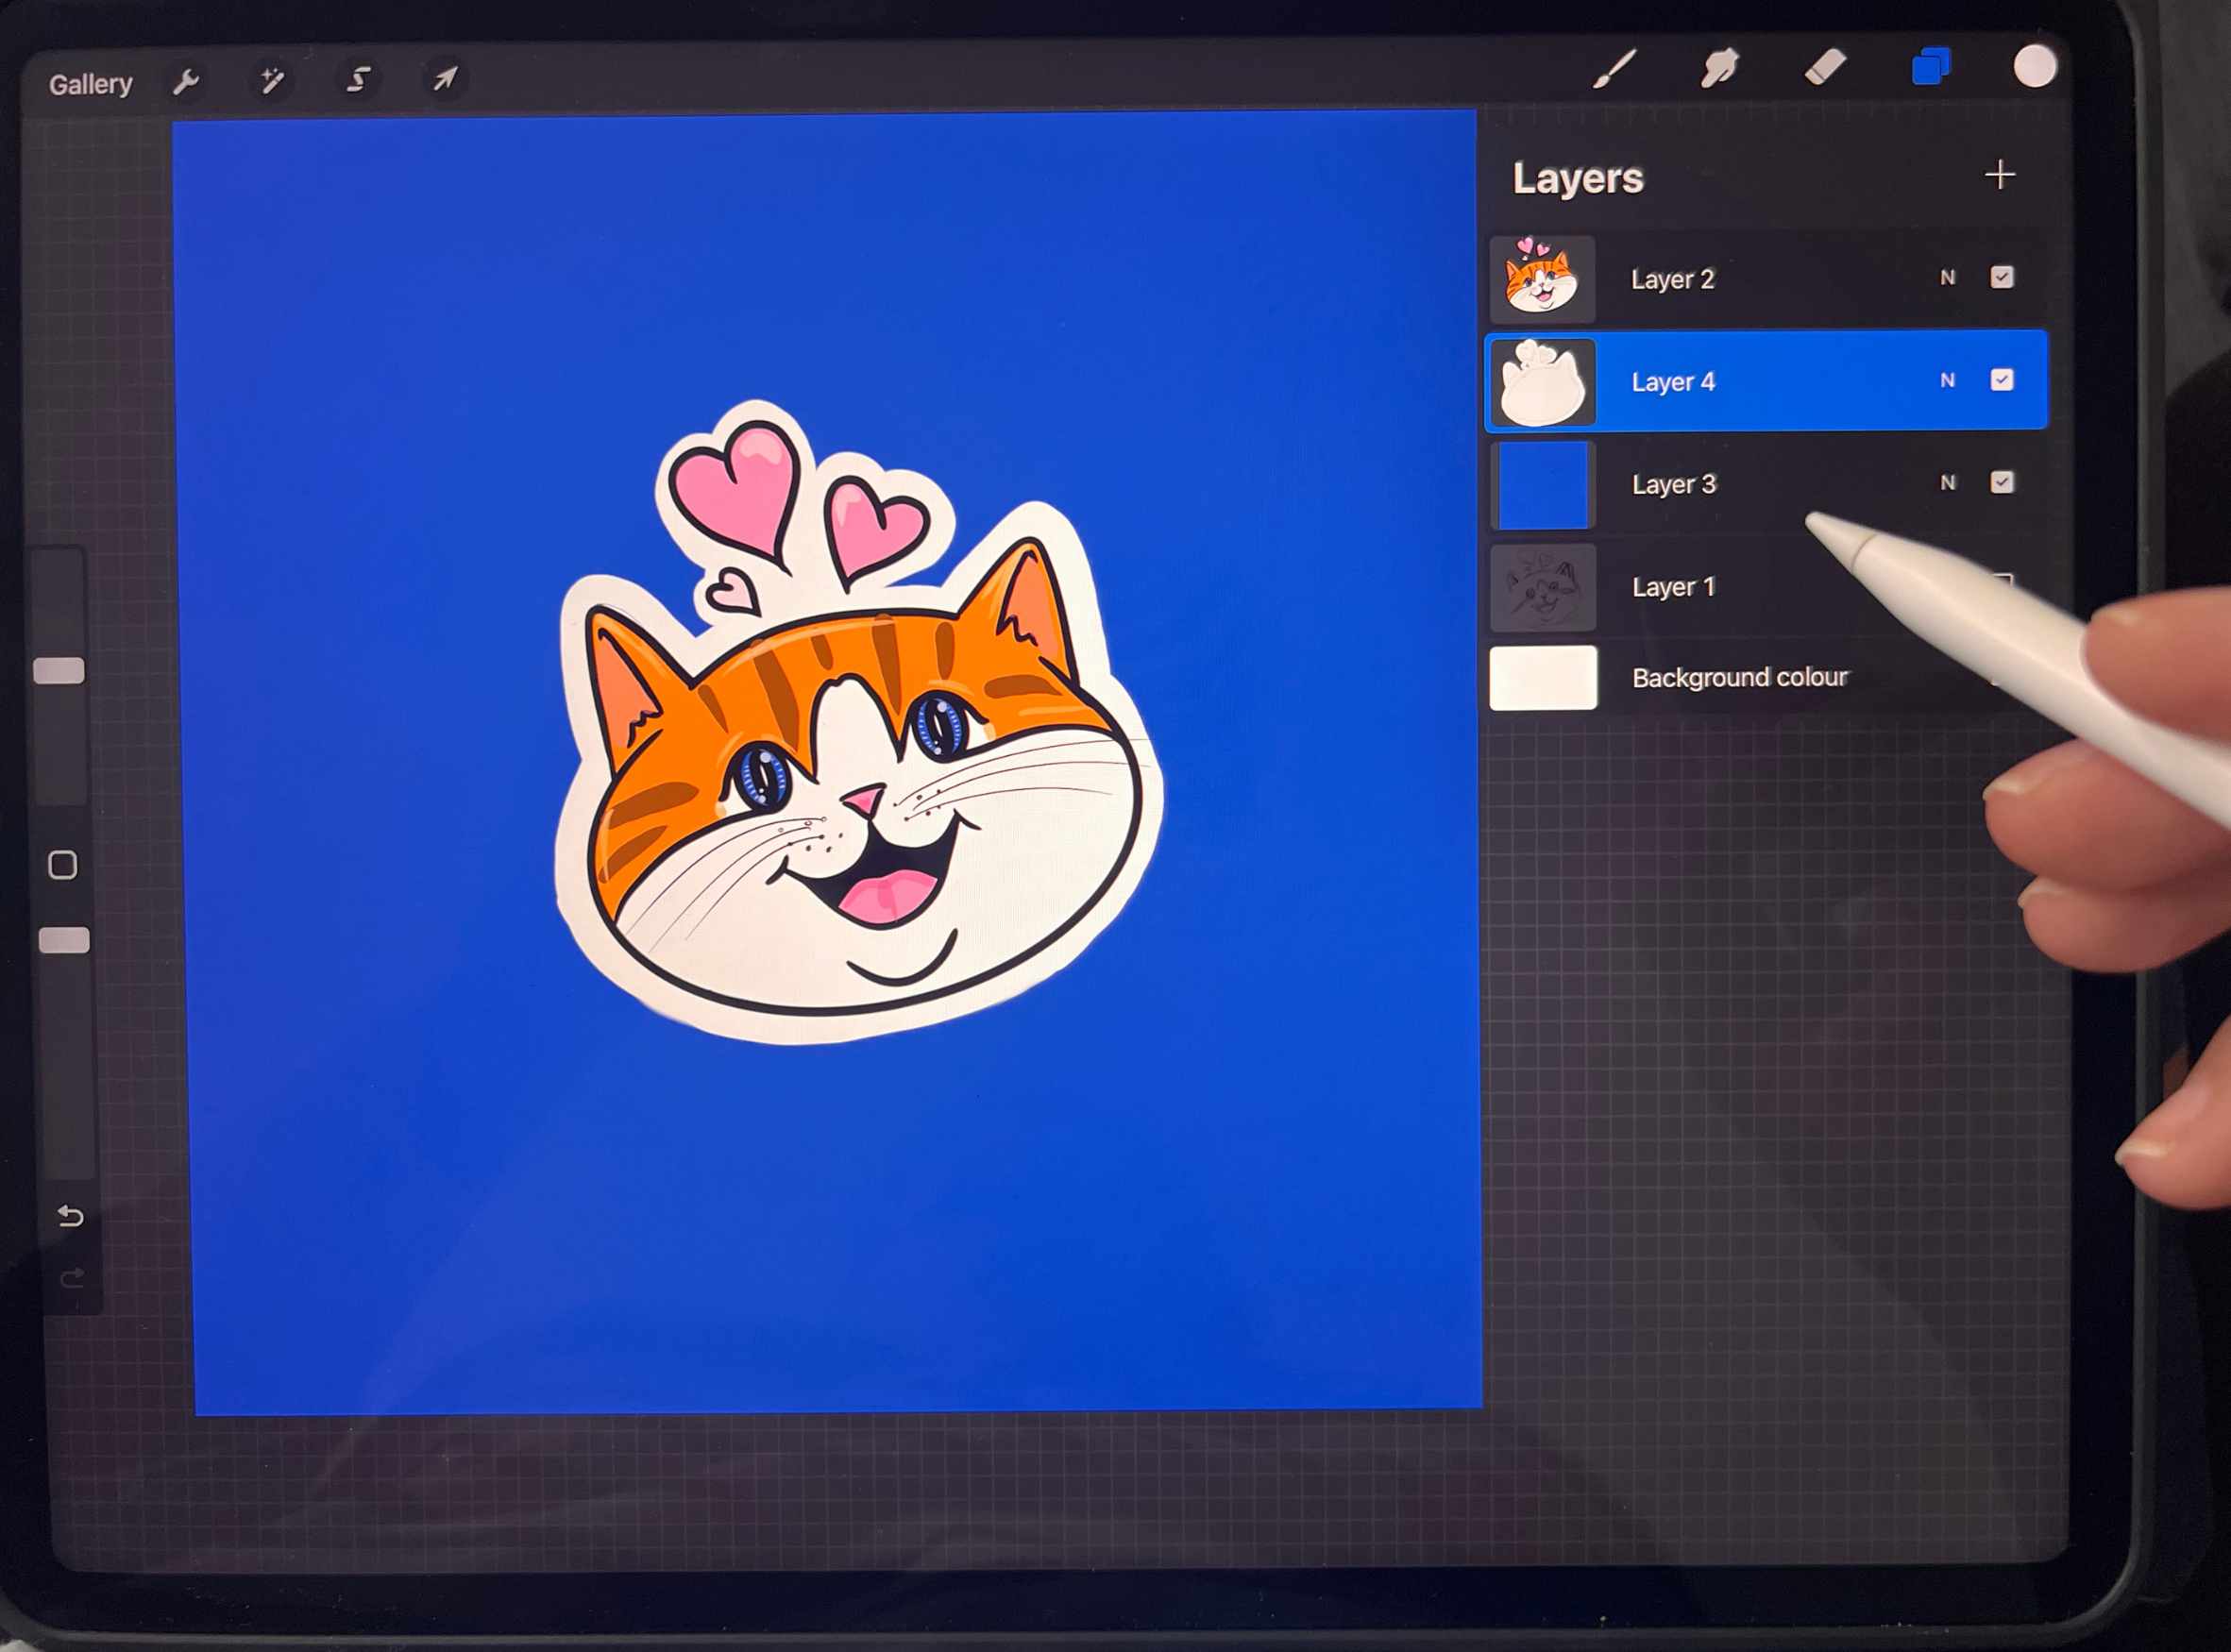This screenshot has height=1652, width=2231.
Task: Open blend mode menu N on Layer 3
Action: tap(1947, 483)
